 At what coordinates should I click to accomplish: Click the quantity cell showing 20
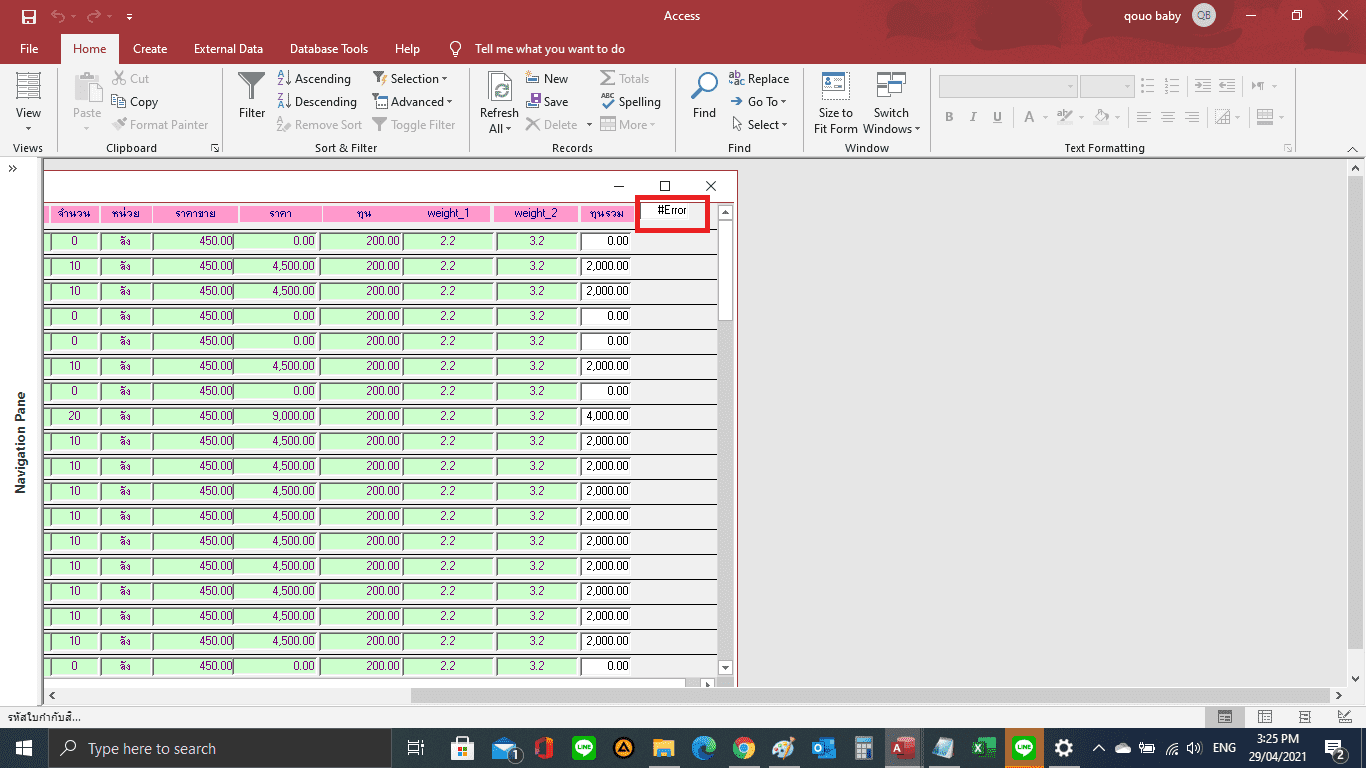pos(74,416)
